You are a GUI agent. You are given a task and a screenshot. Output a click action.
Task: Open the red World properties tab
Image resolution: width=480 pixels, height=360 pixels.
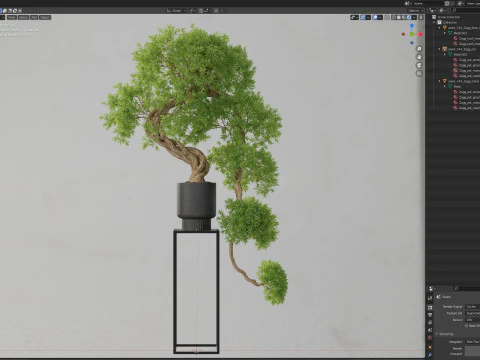(430, 338)
